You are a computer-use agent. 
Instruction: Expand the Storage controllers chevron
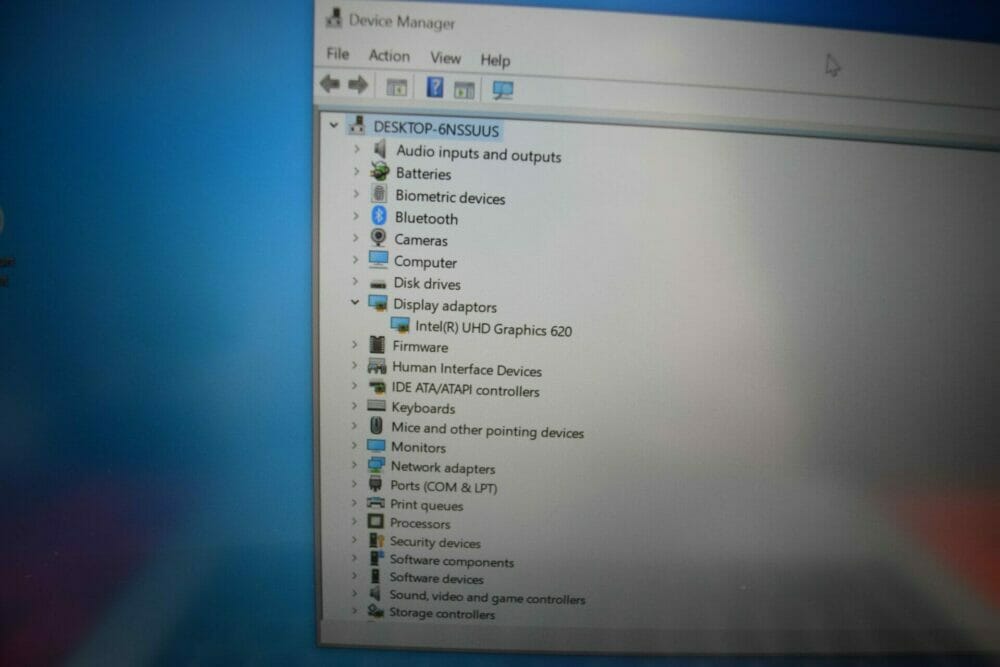[x=354, y=610]
